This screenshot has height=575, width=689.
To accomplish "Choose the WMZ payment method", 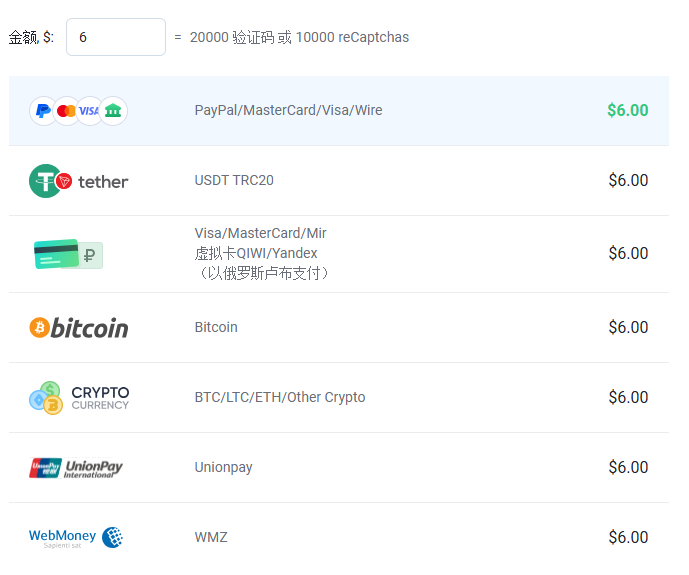I will (211, 537).
